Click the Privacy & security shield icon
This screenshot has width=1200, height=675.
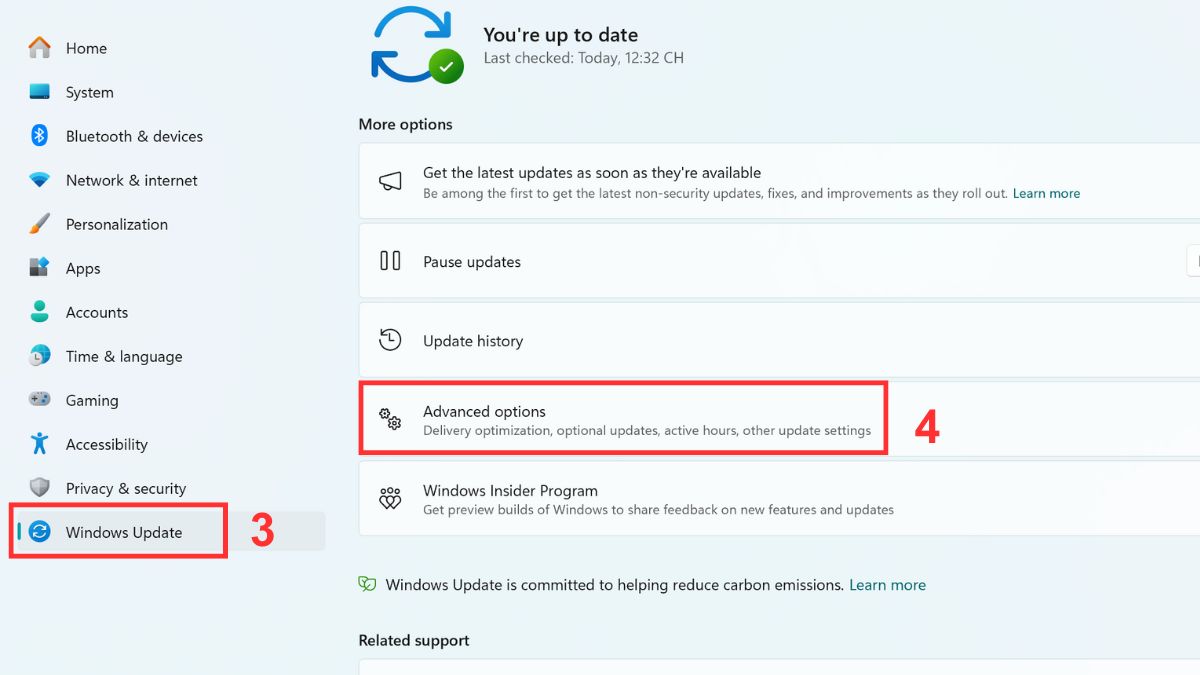(40, 488)
